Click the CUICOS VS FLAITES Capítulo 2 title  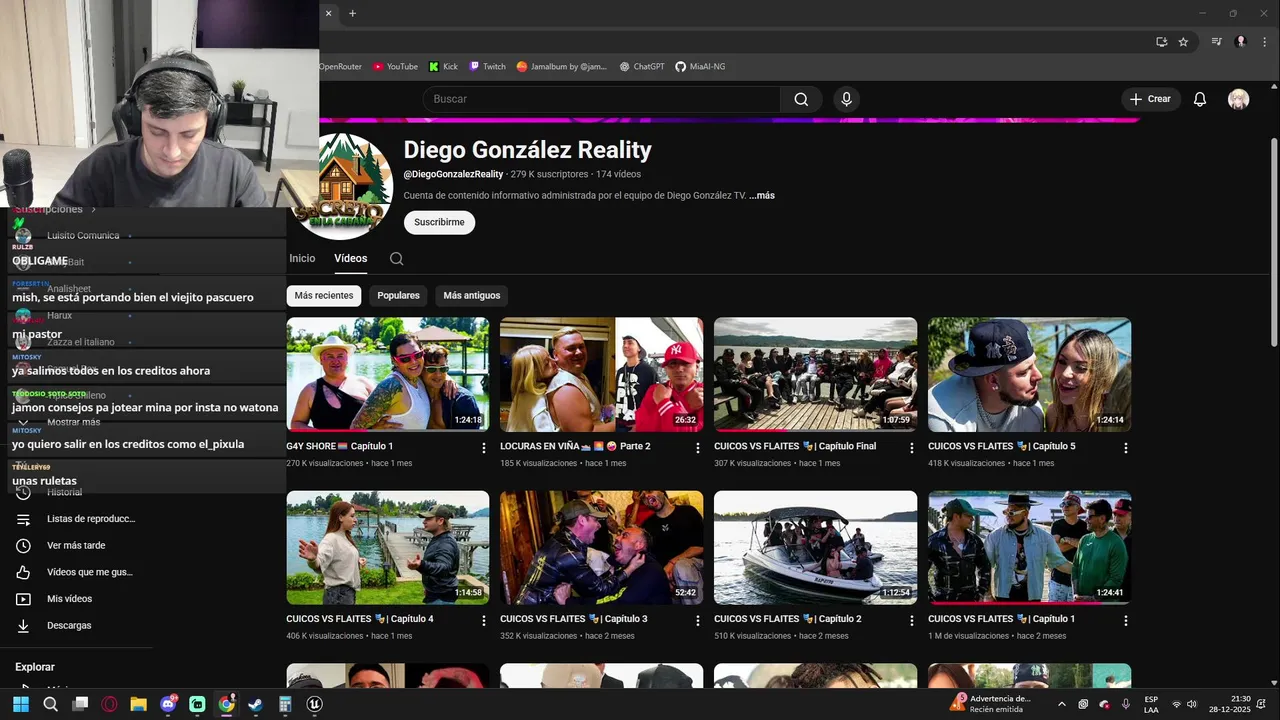click(788, 619)
